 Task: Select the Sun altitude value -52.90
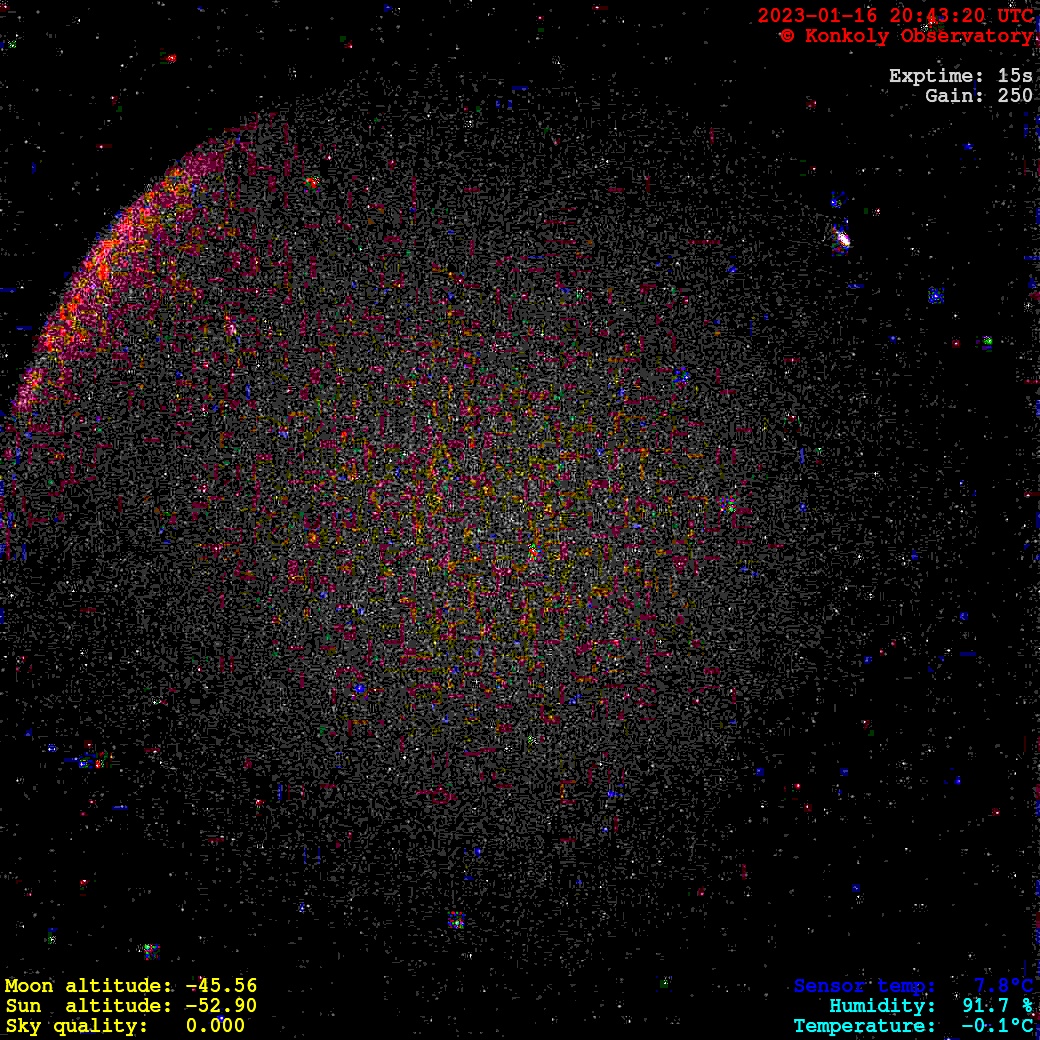[221, 1006]
